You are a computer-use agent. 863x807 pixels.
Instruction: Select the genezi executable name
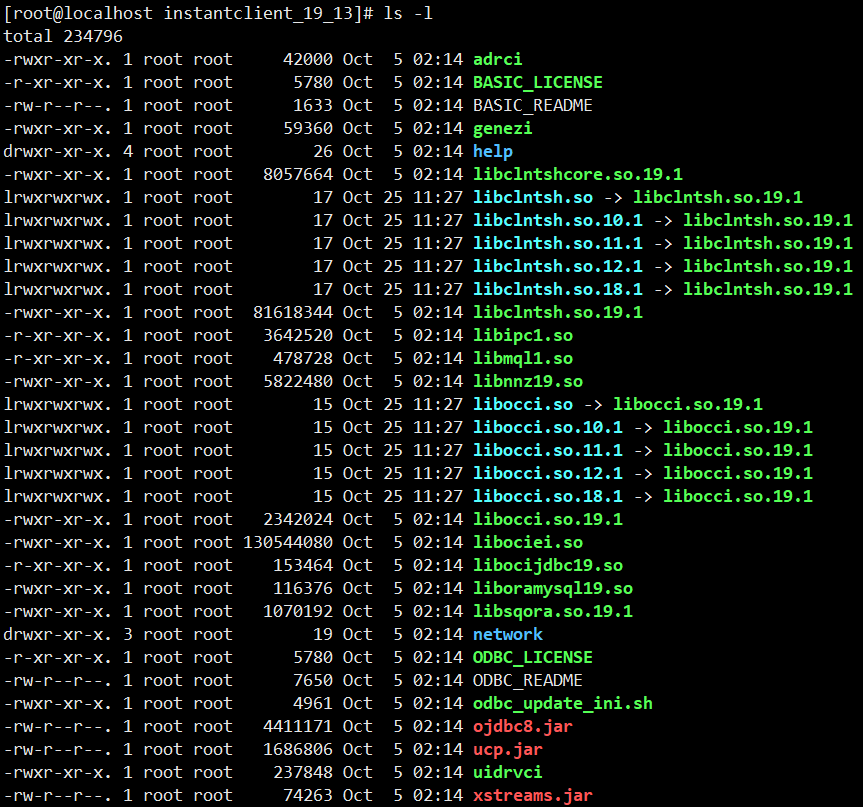(x=502, y=128)
